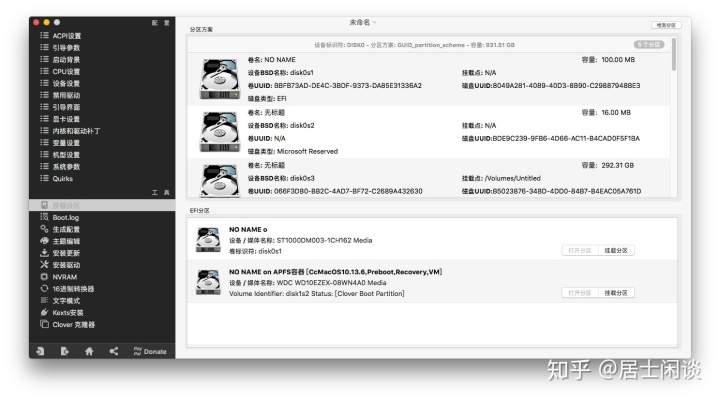Screen dimensions: 720x400
Task: Click the 配置 sidebar section header
Action: click(x=161, y=23)
